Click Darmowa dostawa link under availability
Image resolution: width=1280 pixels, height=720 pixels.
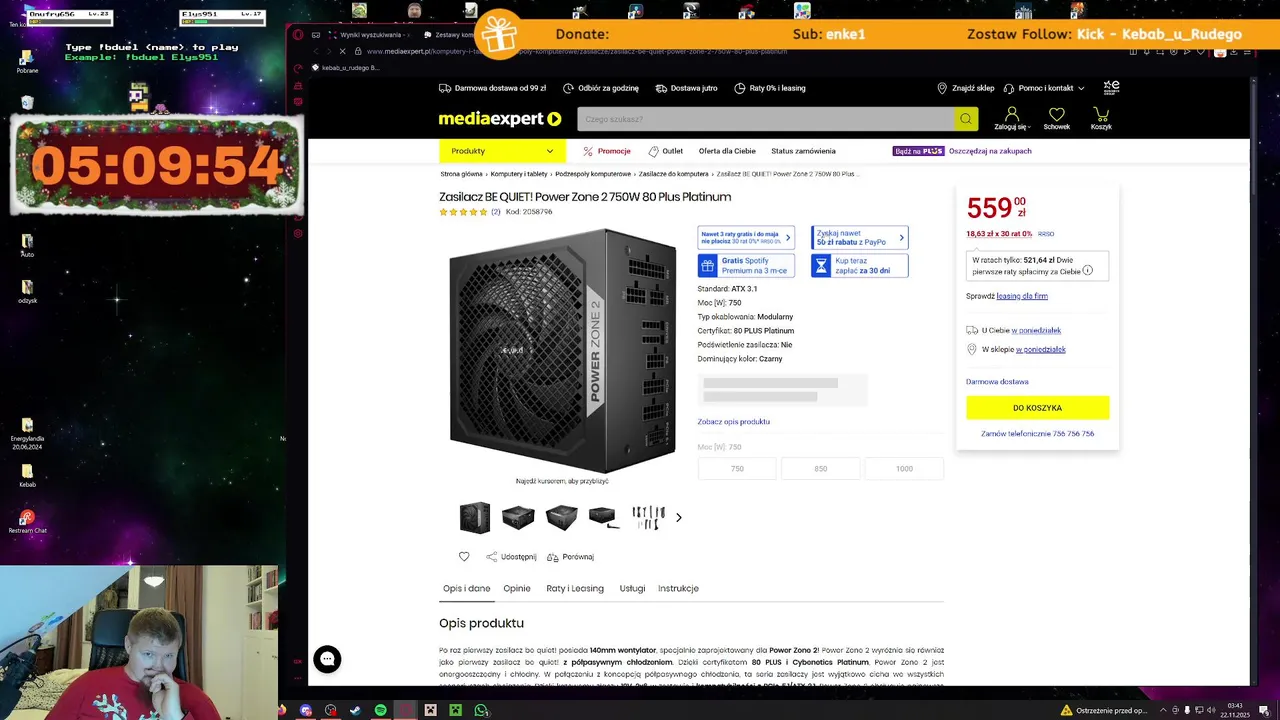(997, 382)
